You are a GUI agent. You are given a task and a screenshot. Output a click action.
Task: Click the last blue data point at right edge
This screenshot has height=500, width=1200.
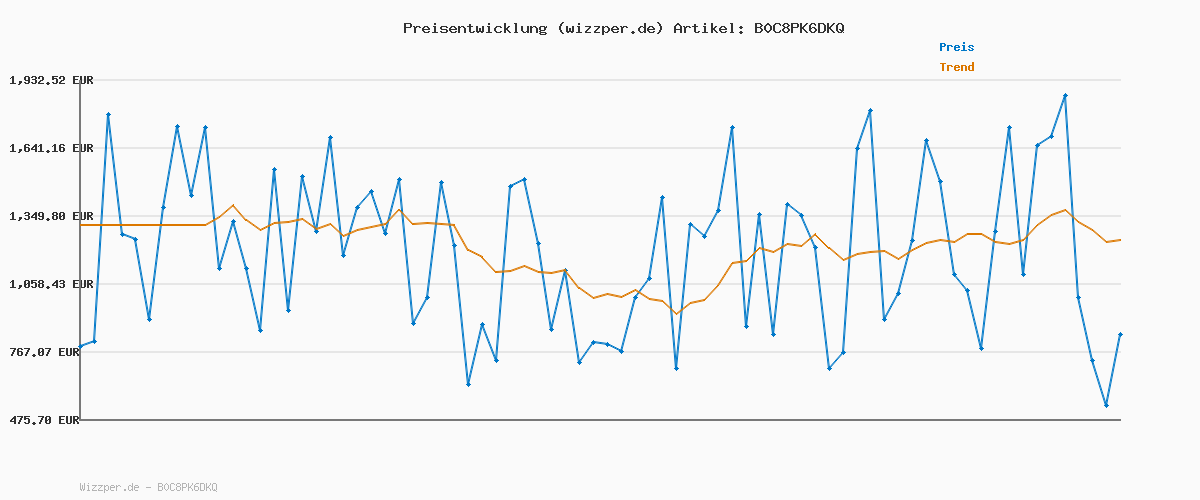point(1120,334)
